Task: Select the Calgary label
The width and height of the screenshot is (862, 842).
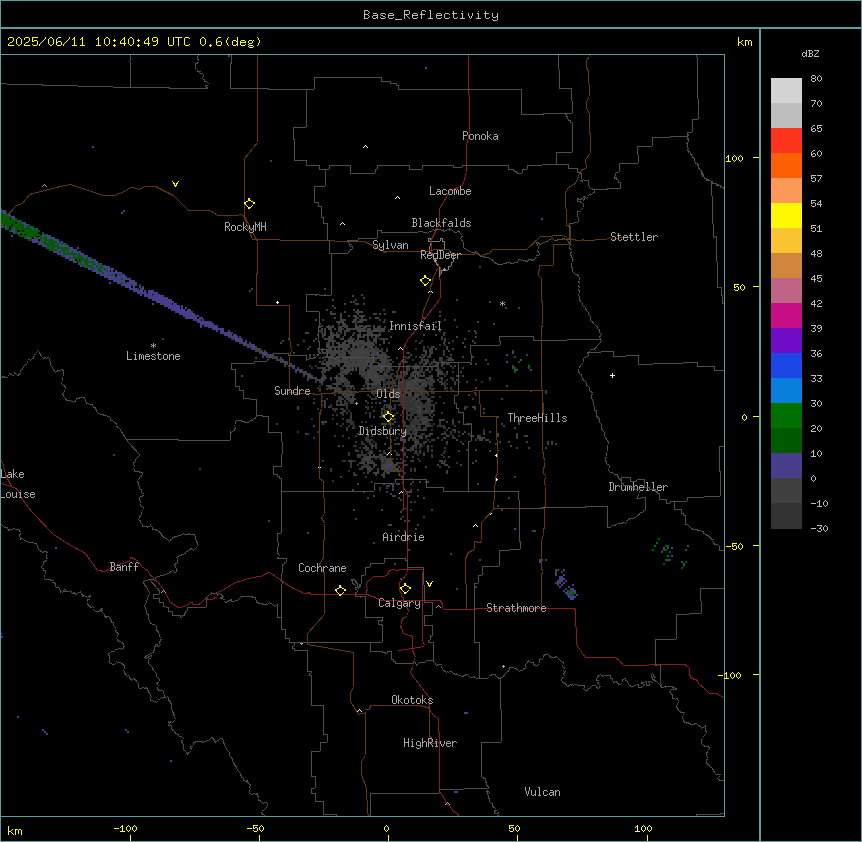Action: pos(399,603)
